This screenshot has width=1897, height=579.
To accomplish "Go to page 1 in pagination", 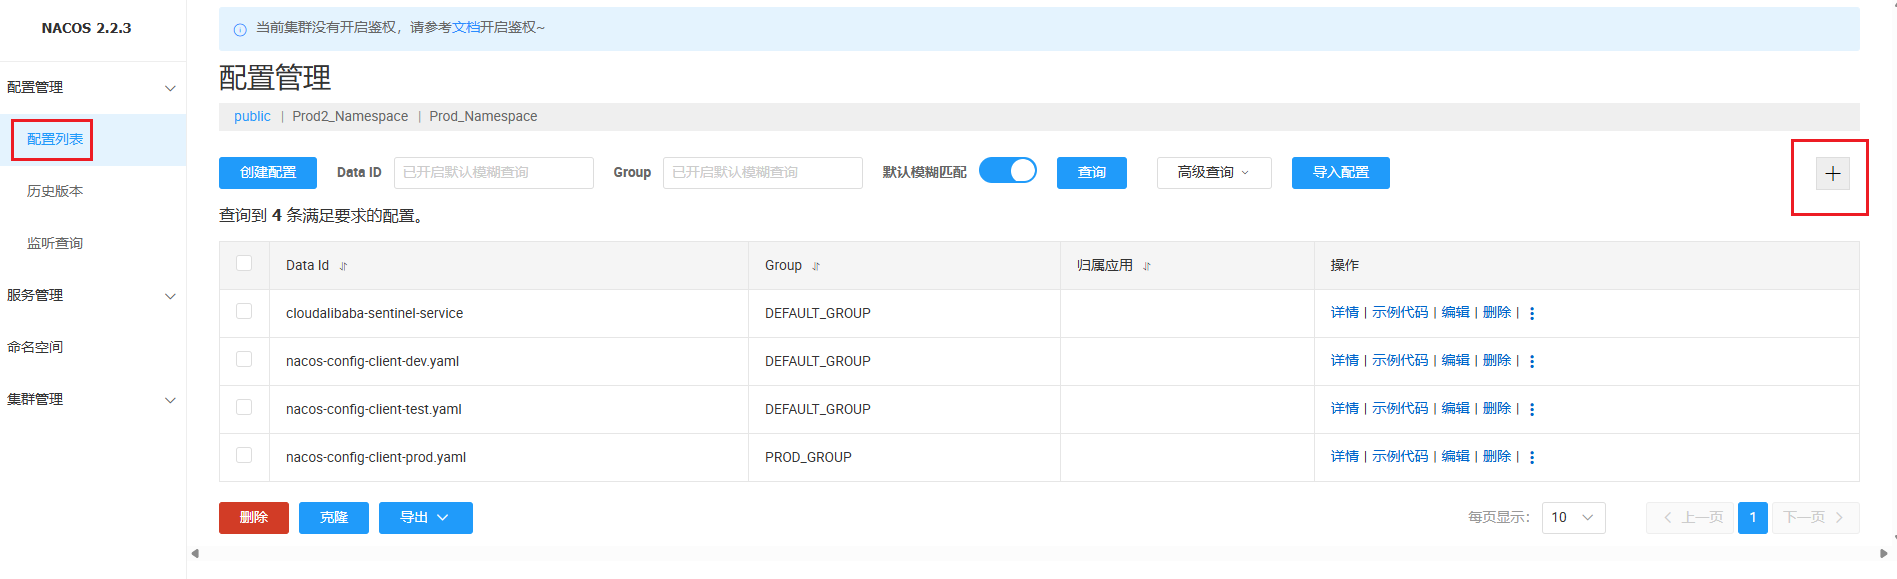I will (x=1753, y=518).
